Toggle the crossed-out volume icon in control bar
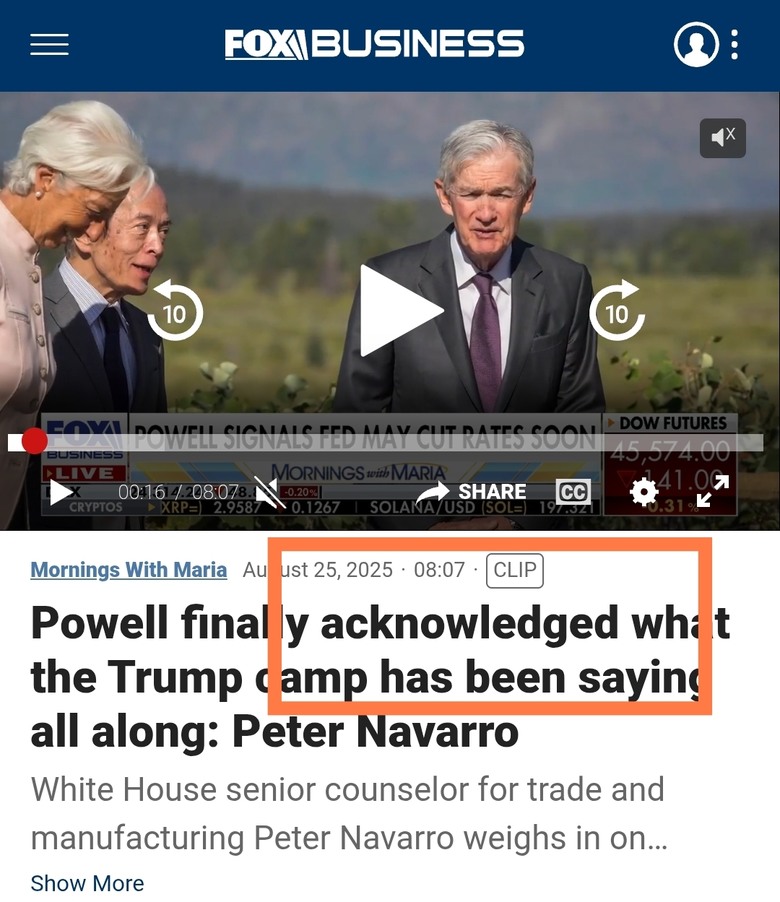This screenshot has height=902, width=780. pos(270,492)
